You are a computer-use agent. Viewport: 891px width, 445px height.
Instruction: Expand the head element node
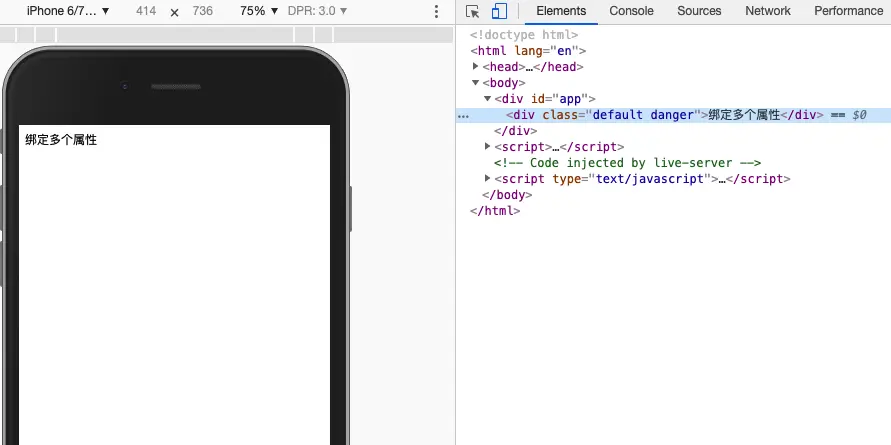(x=476, y=66)
